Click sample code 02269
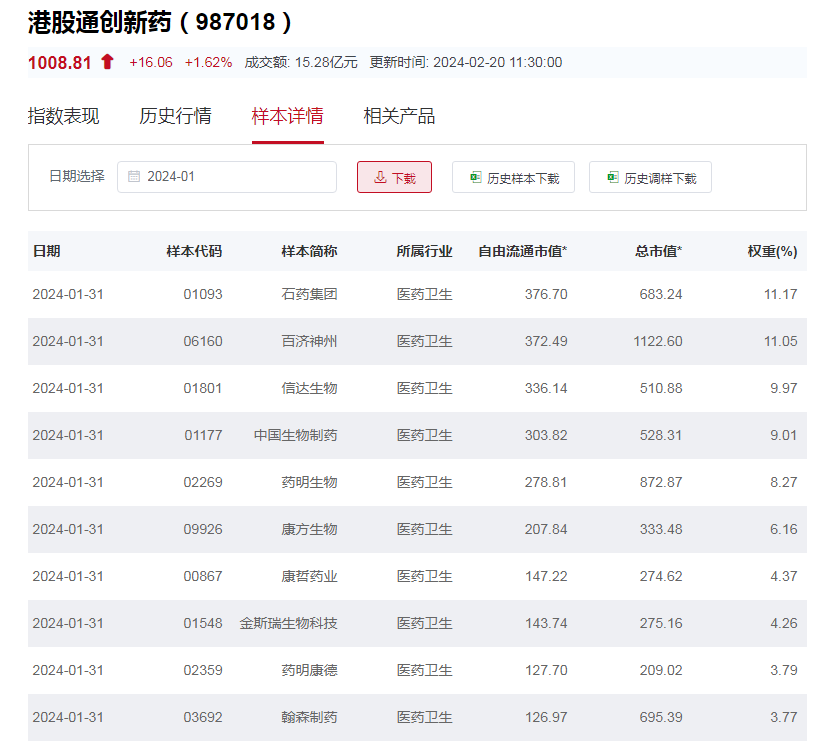This screenshot has width=813, height=747. (203, 482)
